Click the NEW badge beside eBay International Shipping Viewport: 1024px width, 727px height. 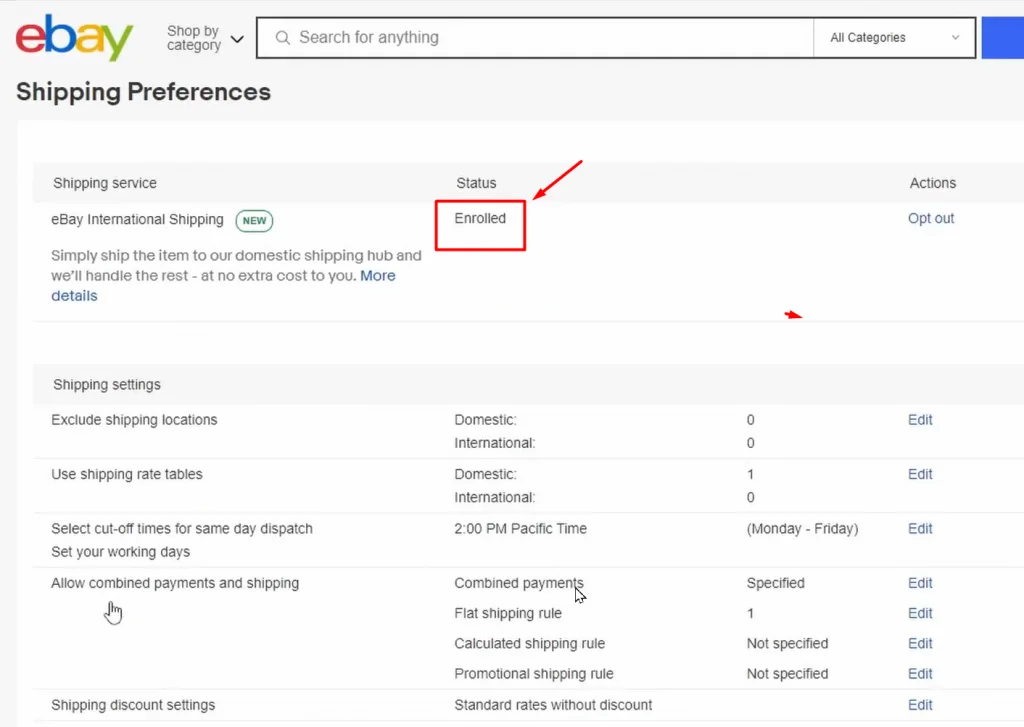(254, 220)
